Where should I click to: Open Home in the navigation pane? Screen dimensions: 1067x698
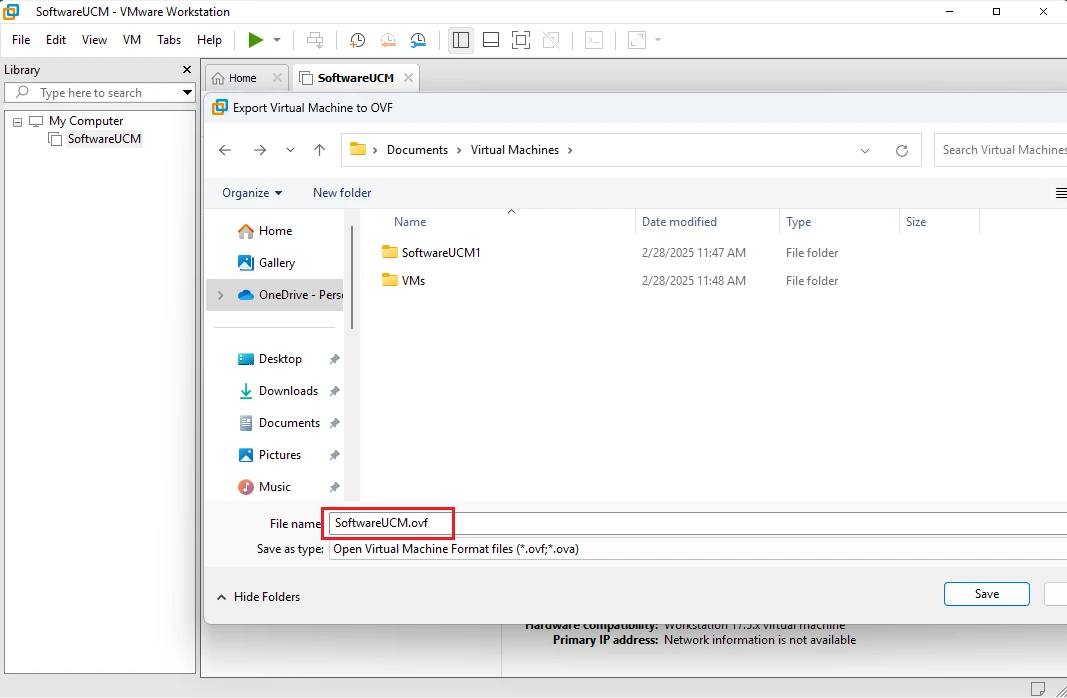pyautogui.click(x=275, y=231)
